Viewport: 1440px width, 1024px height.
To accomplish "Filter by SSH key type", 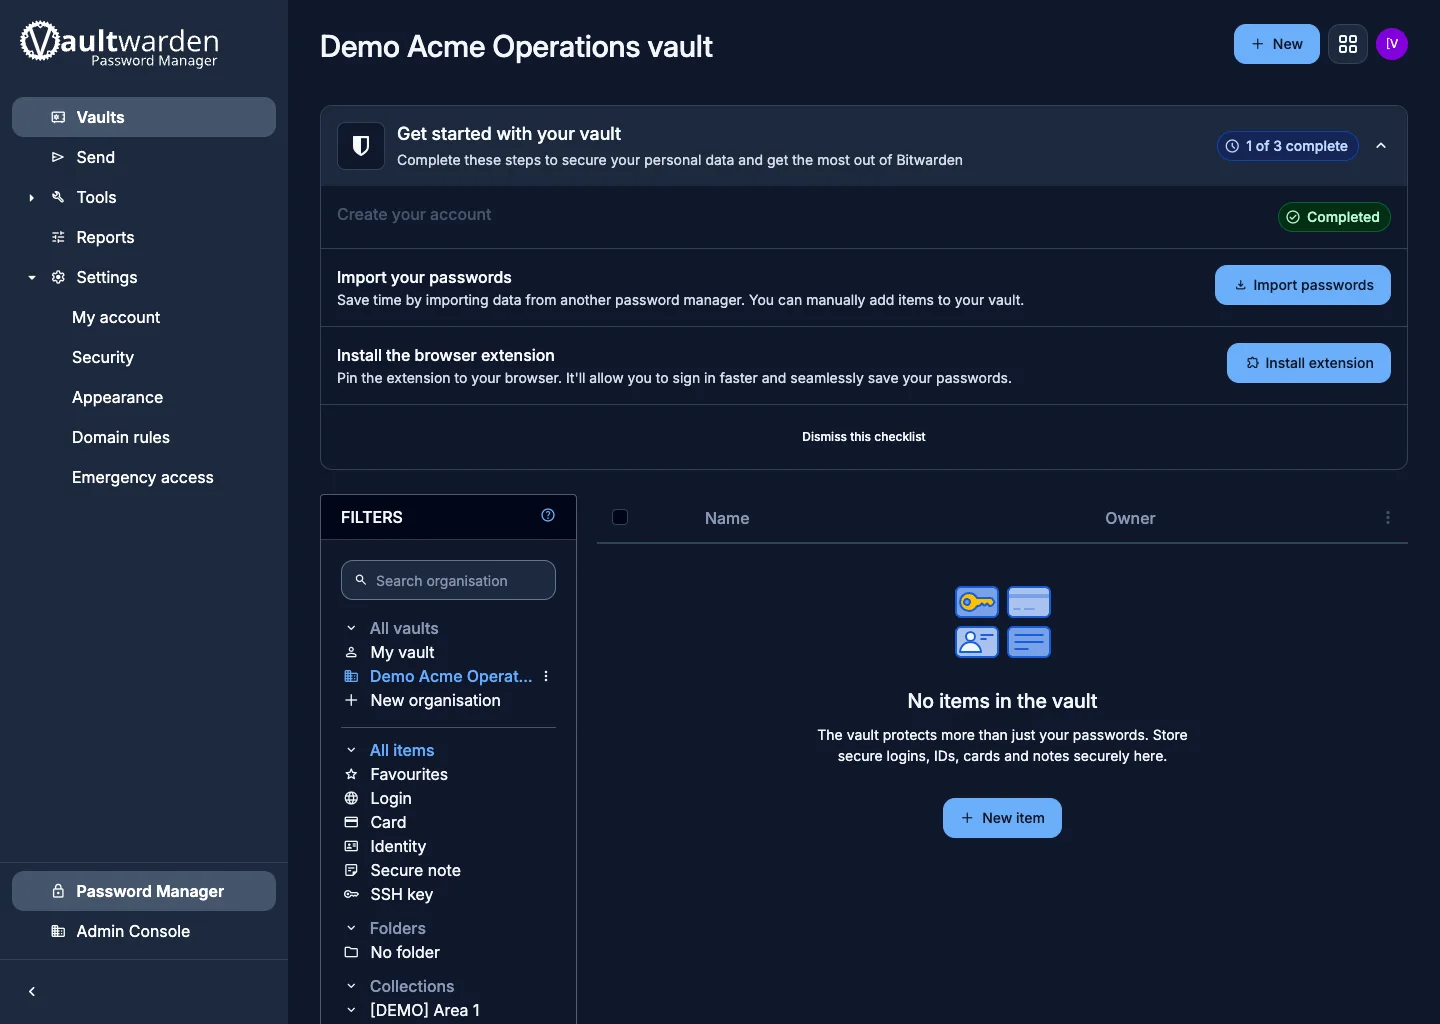I will [x=402, y=894].
